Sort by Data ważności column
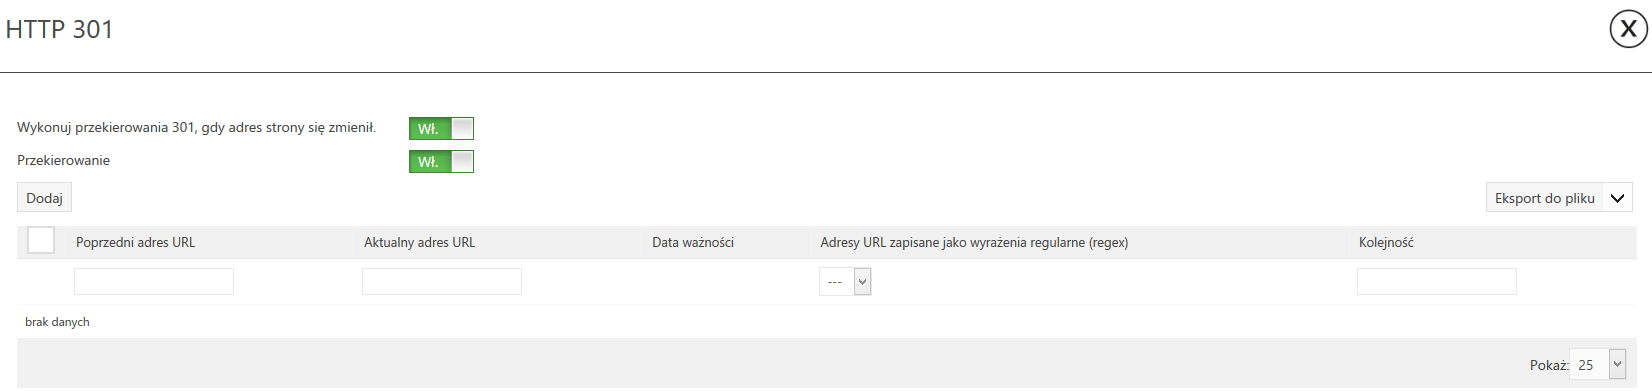 coord(693,242)
